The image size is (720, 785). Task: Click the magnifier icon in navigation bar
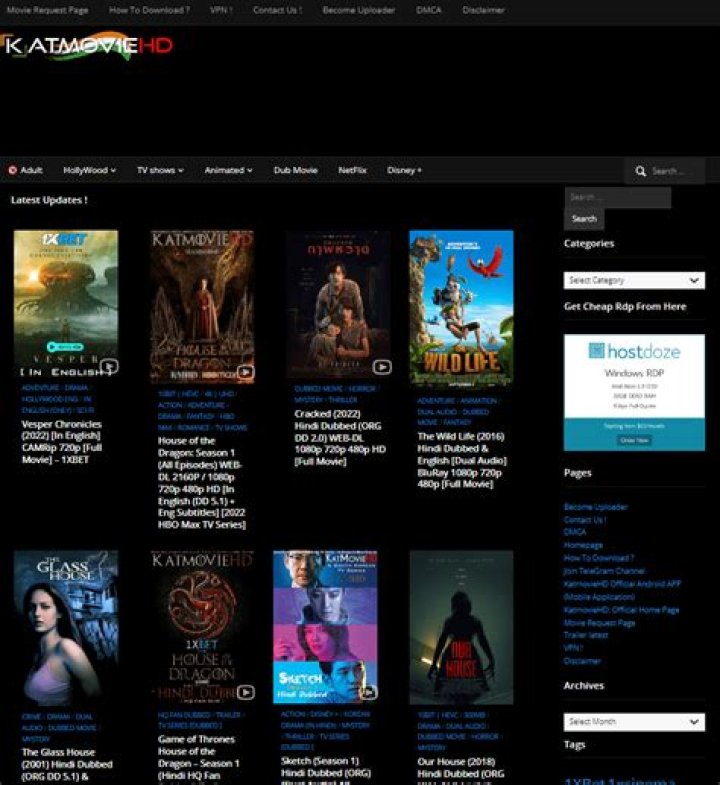click(640, 171)
